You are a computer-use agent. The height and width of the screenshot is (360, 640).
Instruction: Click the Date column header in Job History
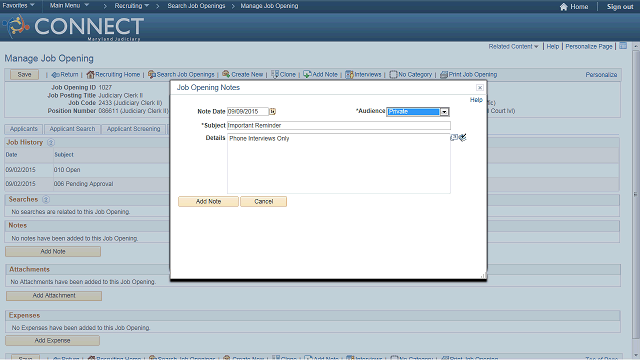(x=11, y=155)
